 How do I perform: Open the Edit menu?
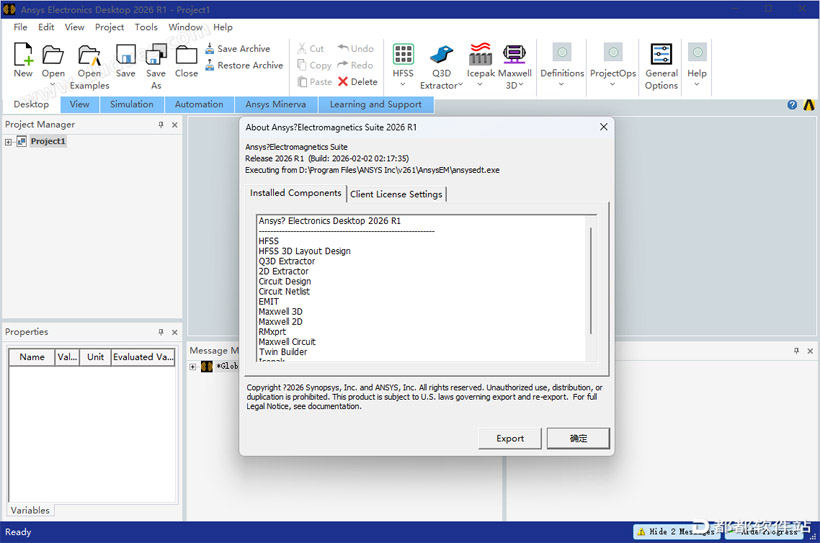click(46, 27)
